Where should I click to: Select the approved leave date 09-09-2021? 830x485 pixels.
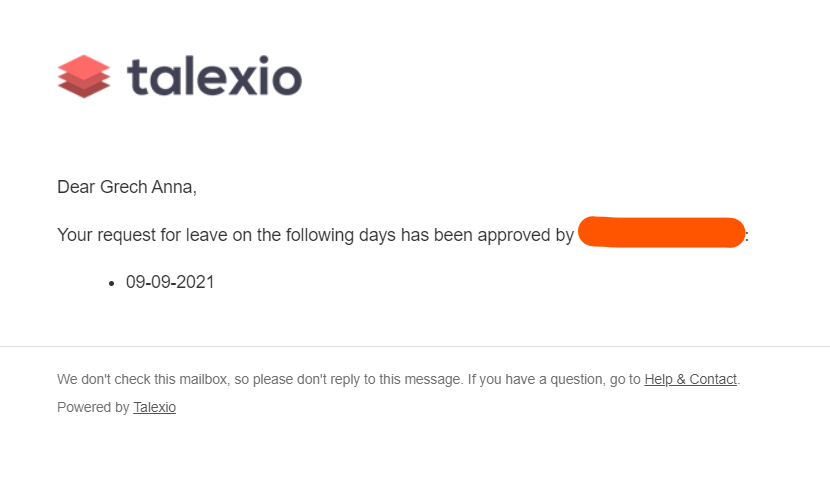click(170, 282)
